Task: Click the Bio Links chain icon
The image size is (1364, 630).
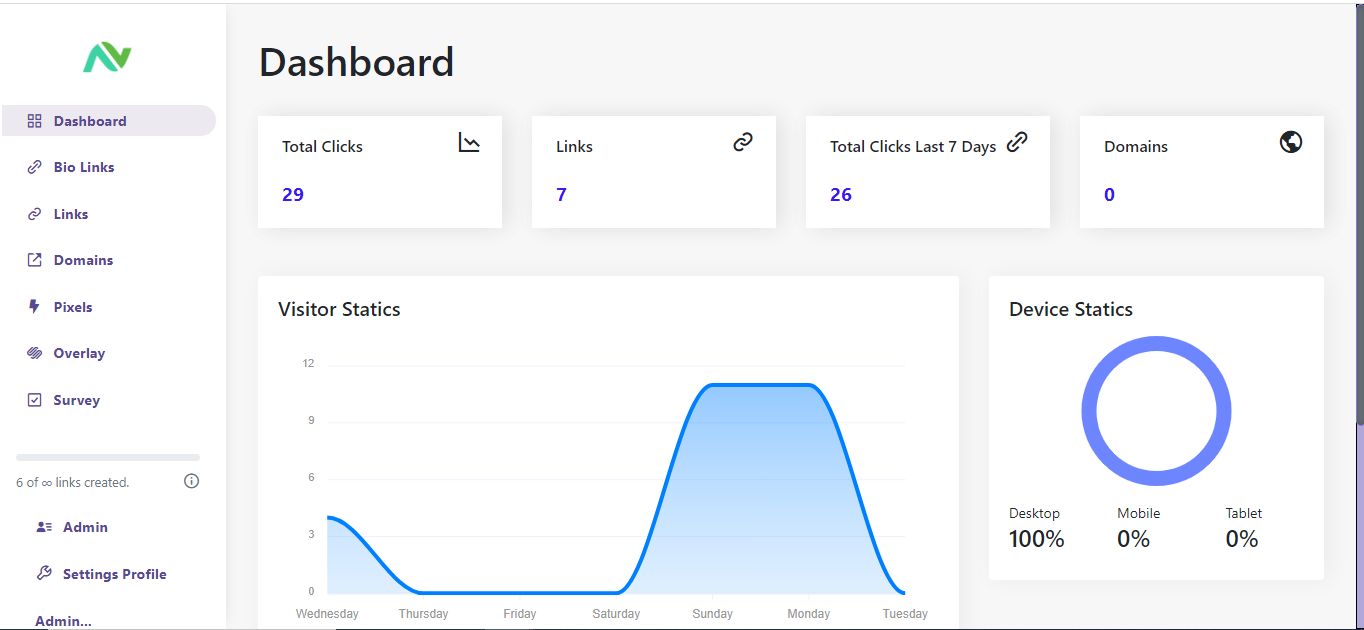Action: [34, 167]
